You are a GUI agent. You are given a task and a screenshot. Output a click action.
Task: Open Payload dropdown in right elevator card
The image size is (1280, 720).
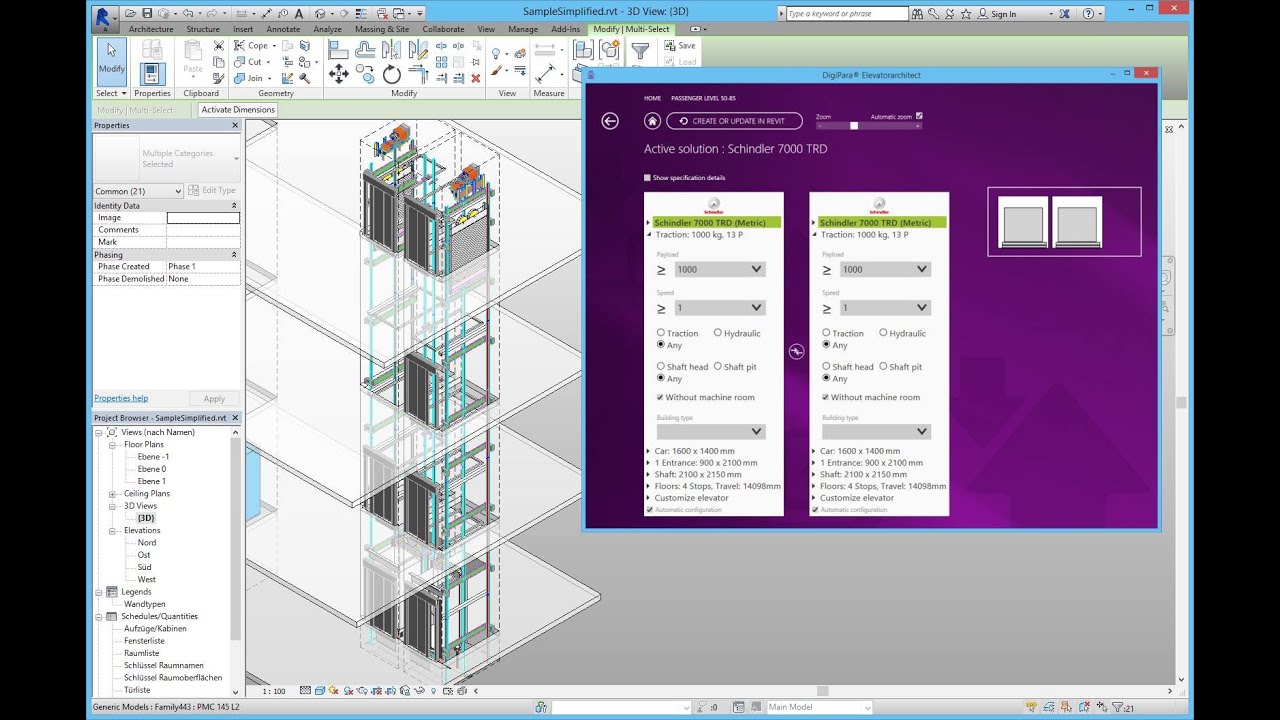coord(884,269)
